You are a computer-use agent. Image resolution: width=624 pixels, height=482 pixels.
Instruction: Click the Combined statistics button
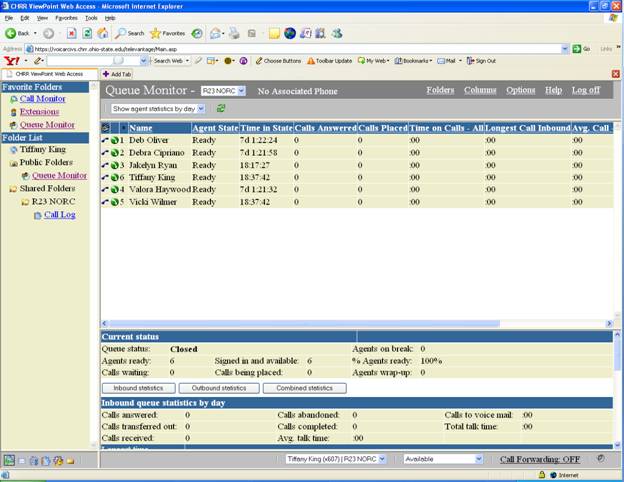tap(305, 388)
